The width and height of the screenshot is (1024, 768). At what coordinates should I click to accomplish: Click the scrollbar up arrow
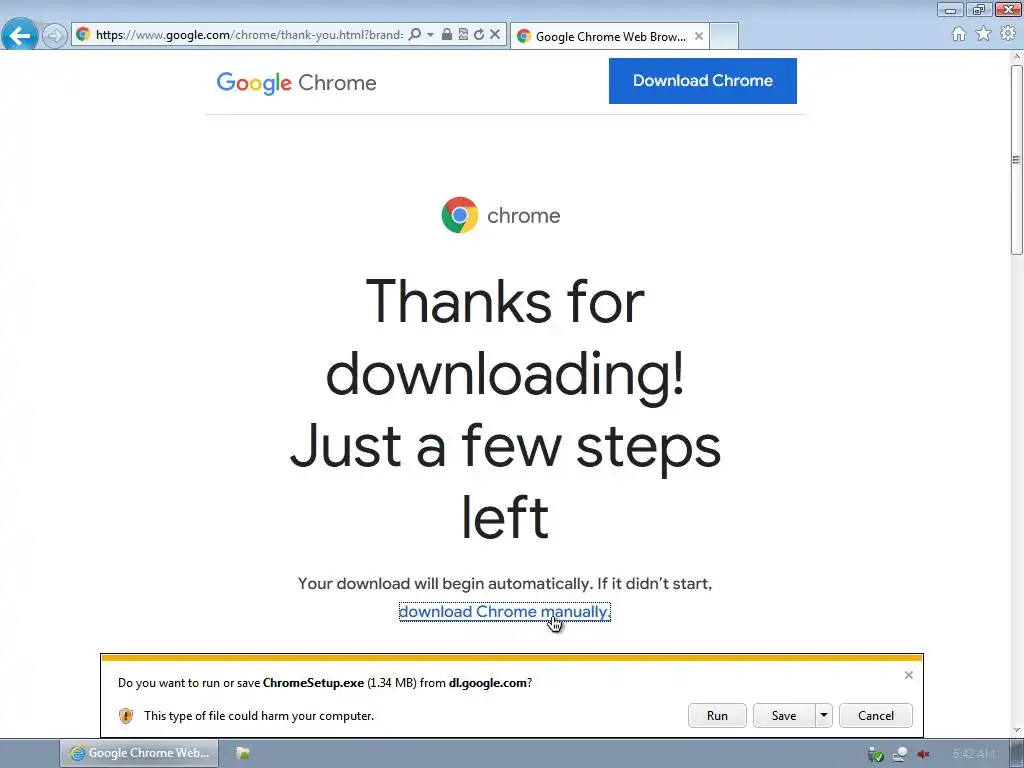coord(1016,57)
